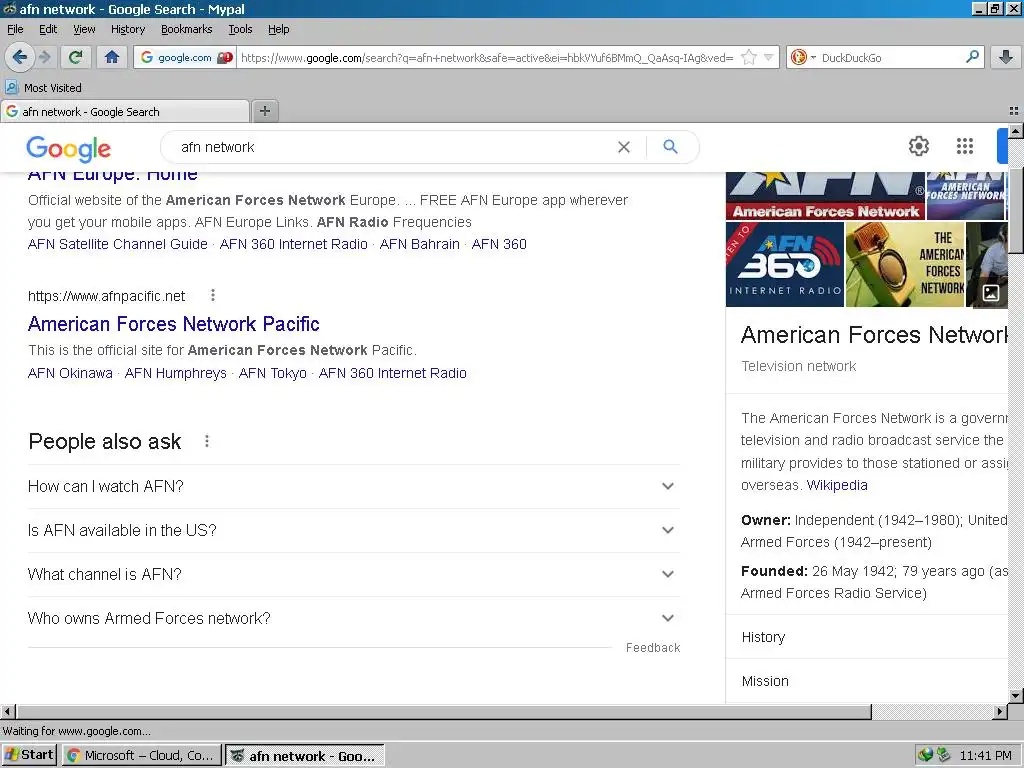Go to the browser Home page
Viewport: 1024px width, 768px height.
pos(112,57)
